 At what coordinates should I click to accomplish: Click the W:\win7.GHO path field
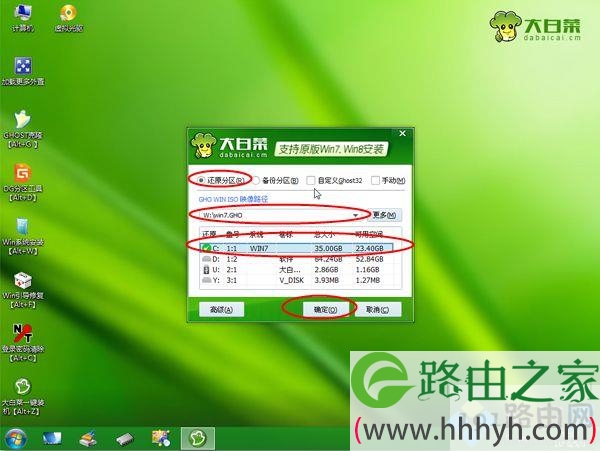point(280,215)
